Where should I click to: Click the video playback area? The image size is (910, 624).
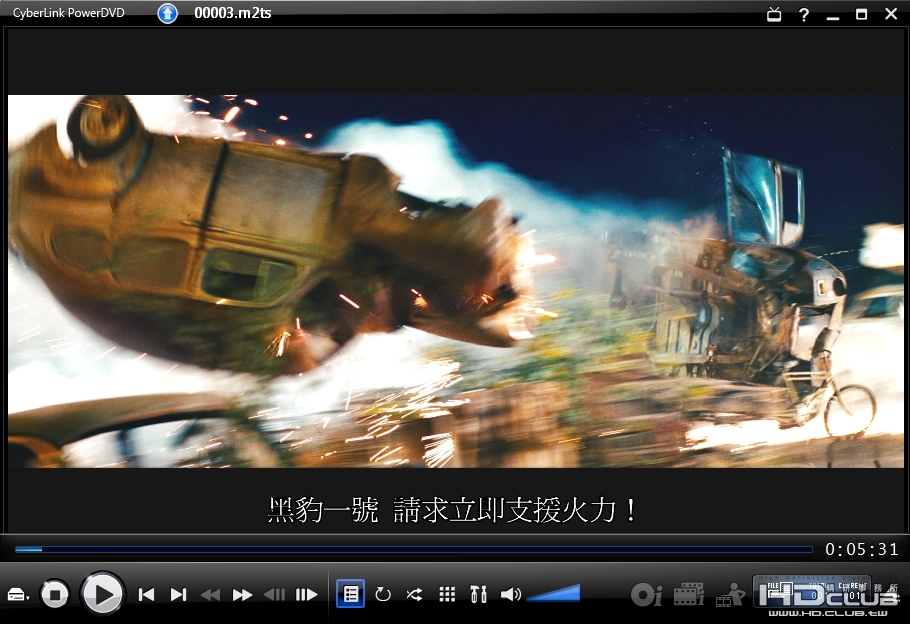456,281
